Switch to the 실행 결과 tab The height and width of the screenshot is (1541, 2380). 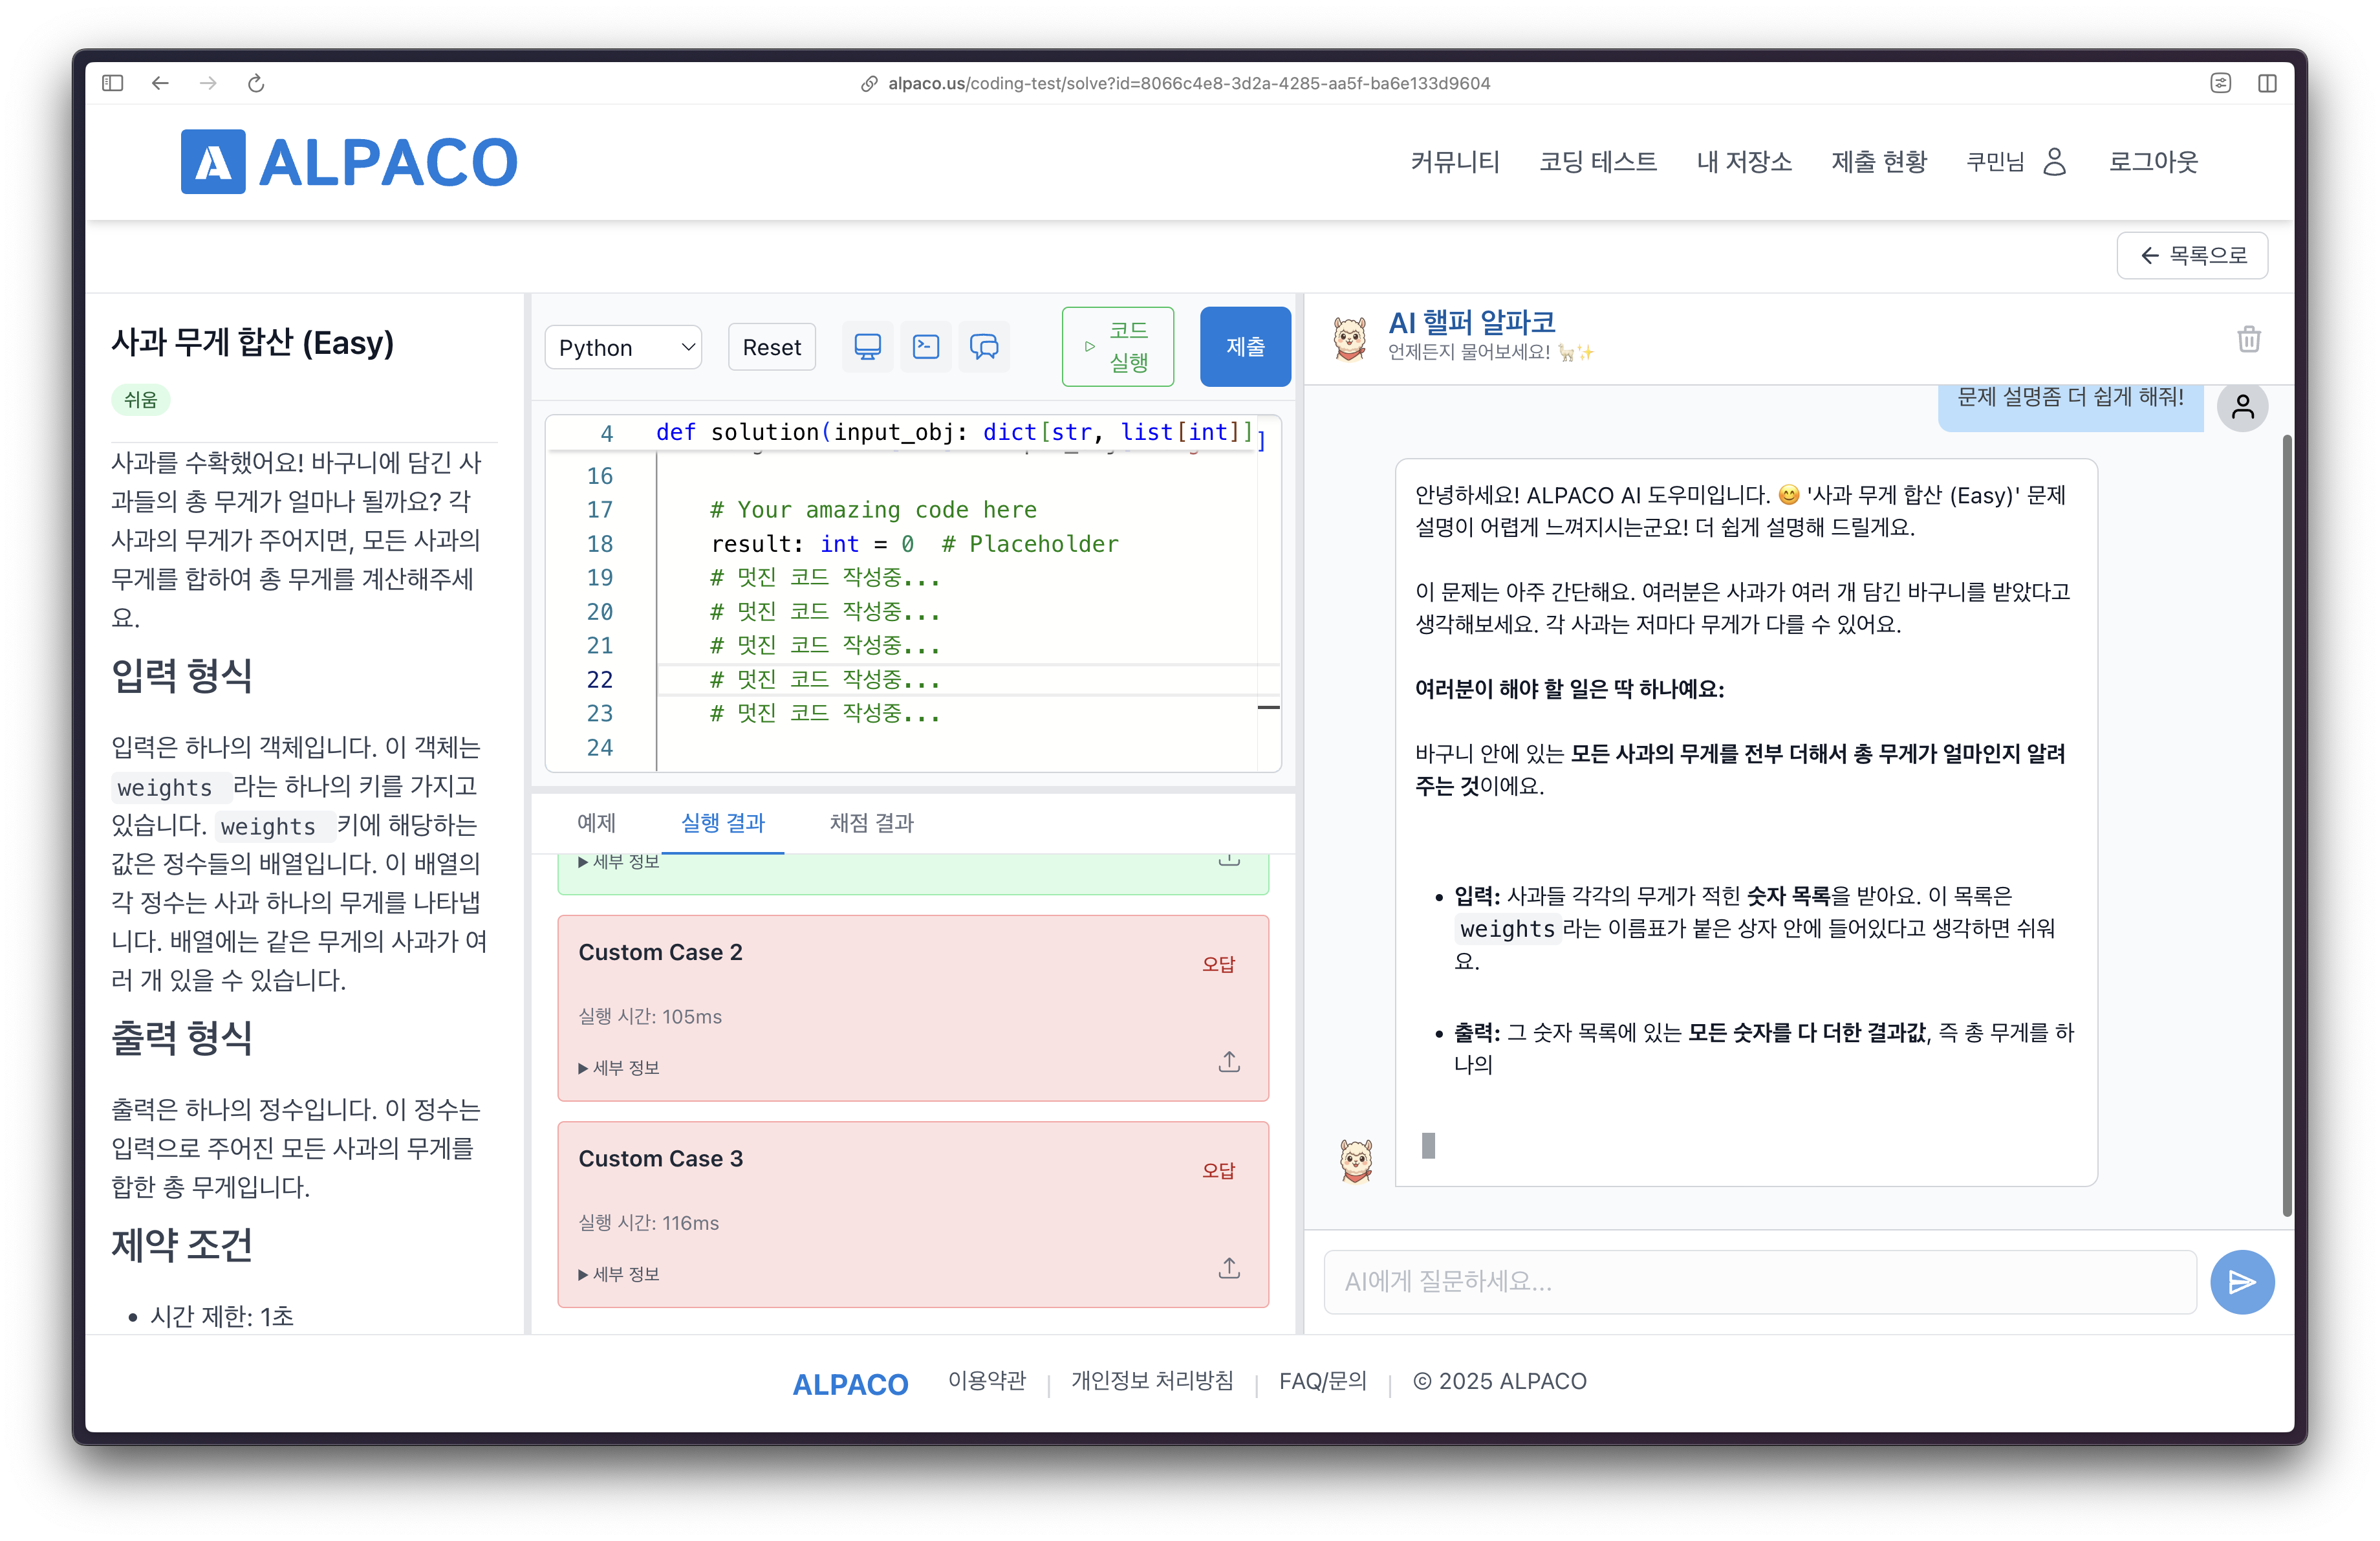click(x=723, y=823)
